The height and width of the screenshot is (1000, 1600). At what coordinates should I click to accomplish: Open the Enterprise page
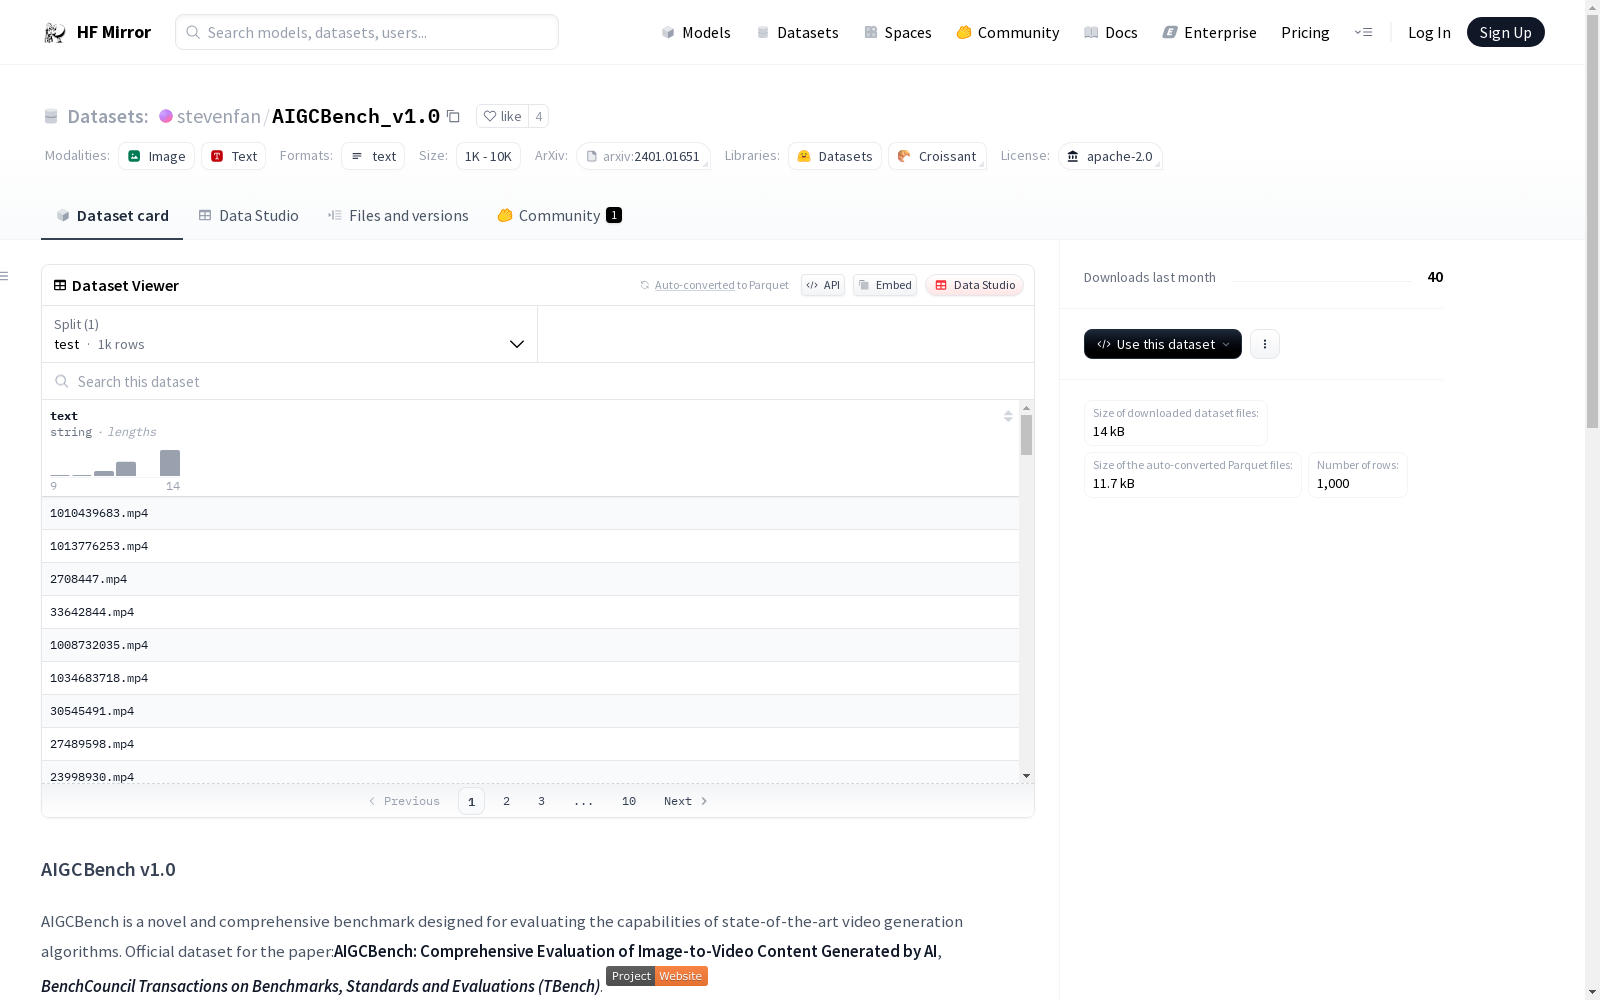tap(1210, 32)
